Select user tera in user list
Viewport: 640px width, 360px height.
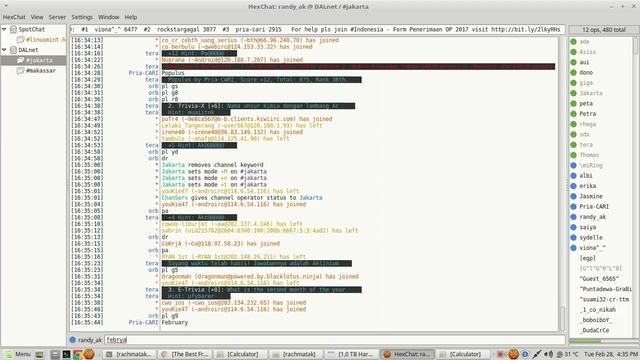click(586, 144)
